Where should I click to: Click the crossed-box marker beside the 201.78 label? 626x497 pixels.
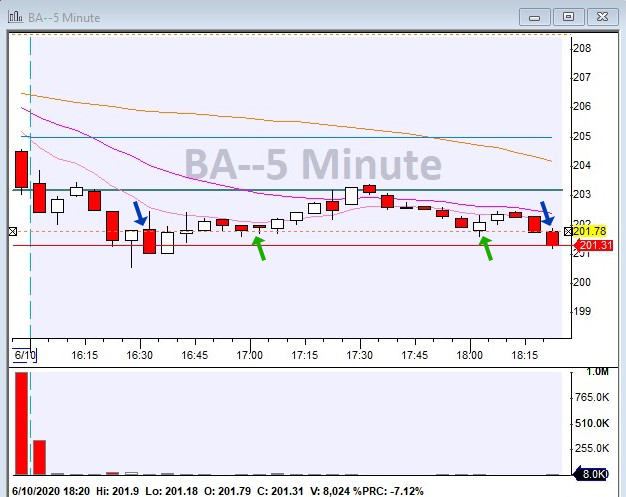pos(568,231)
